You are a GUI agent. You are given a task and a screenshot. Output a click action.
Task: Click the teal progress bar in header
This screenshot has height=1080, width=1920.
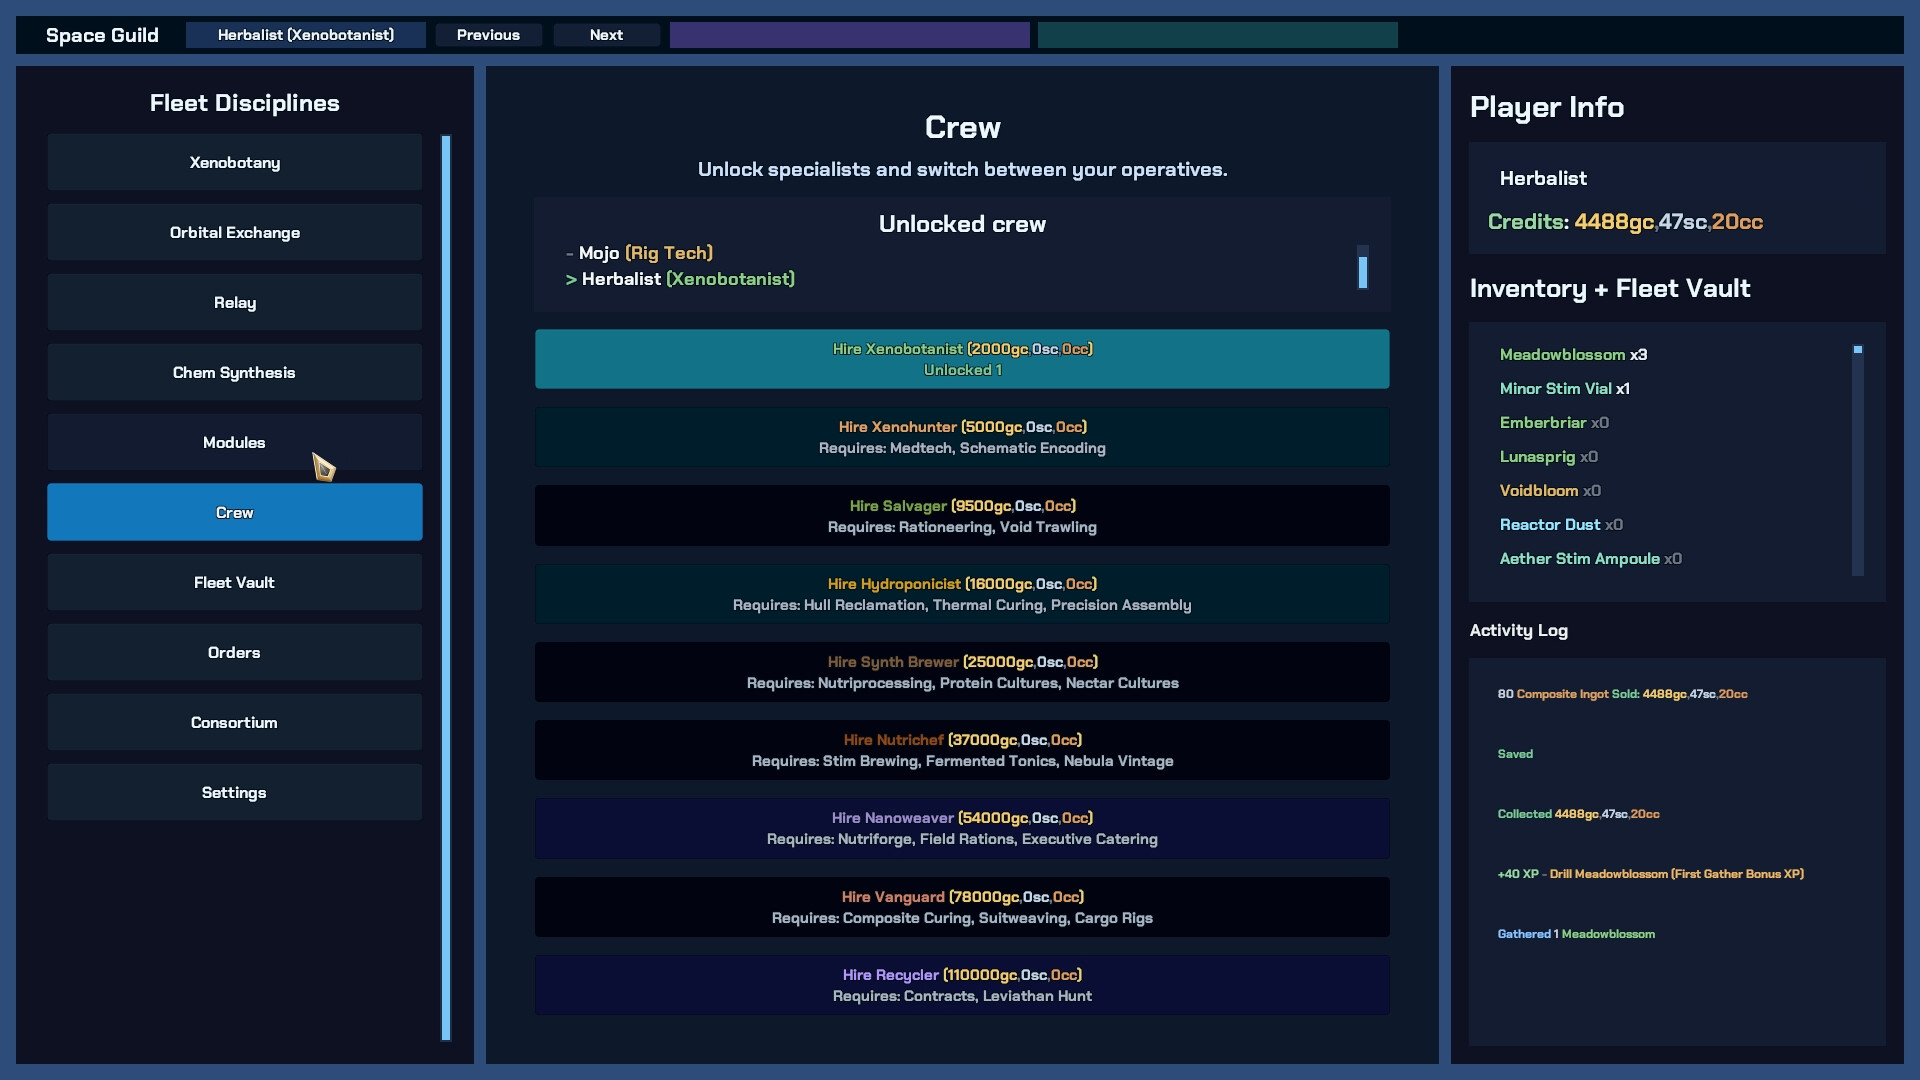[1217, 35]
